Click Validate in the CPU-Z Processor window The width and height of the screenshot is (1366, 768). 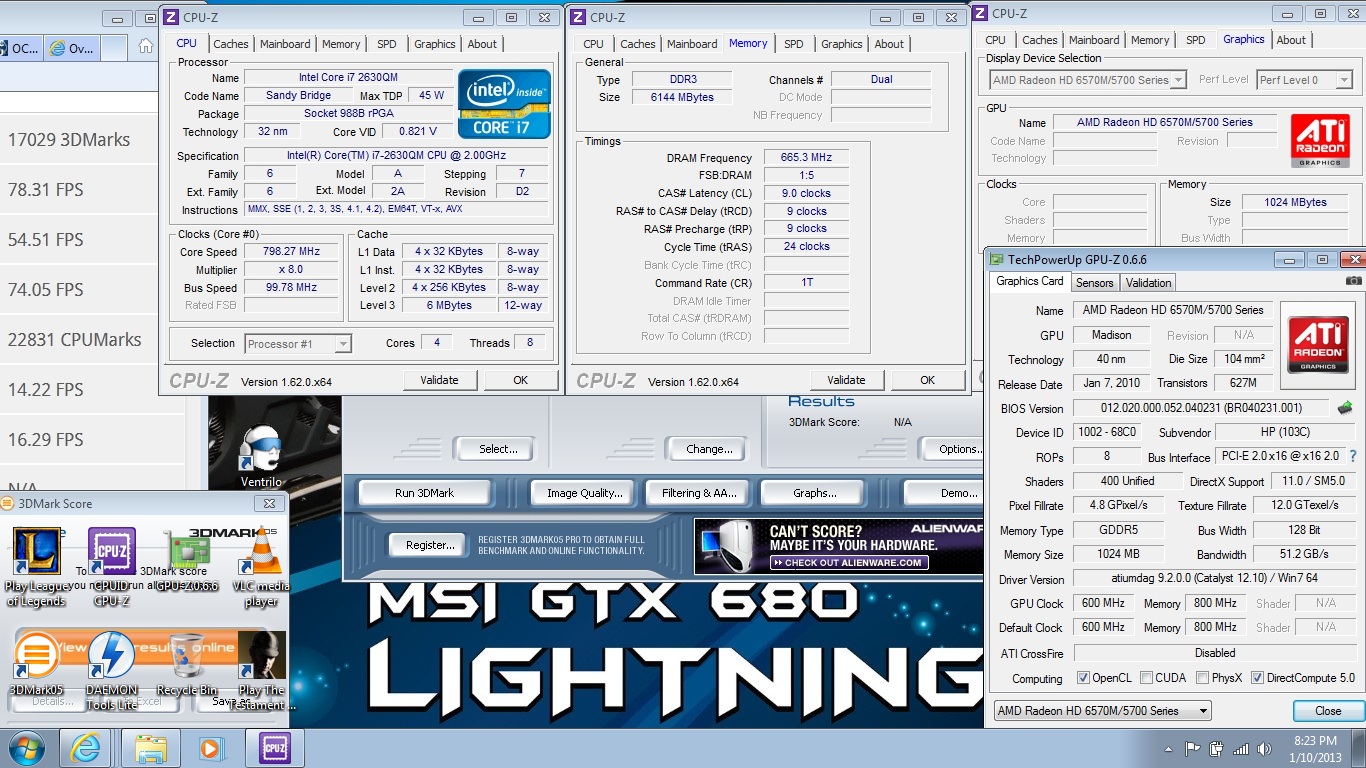tap(439, 380)
